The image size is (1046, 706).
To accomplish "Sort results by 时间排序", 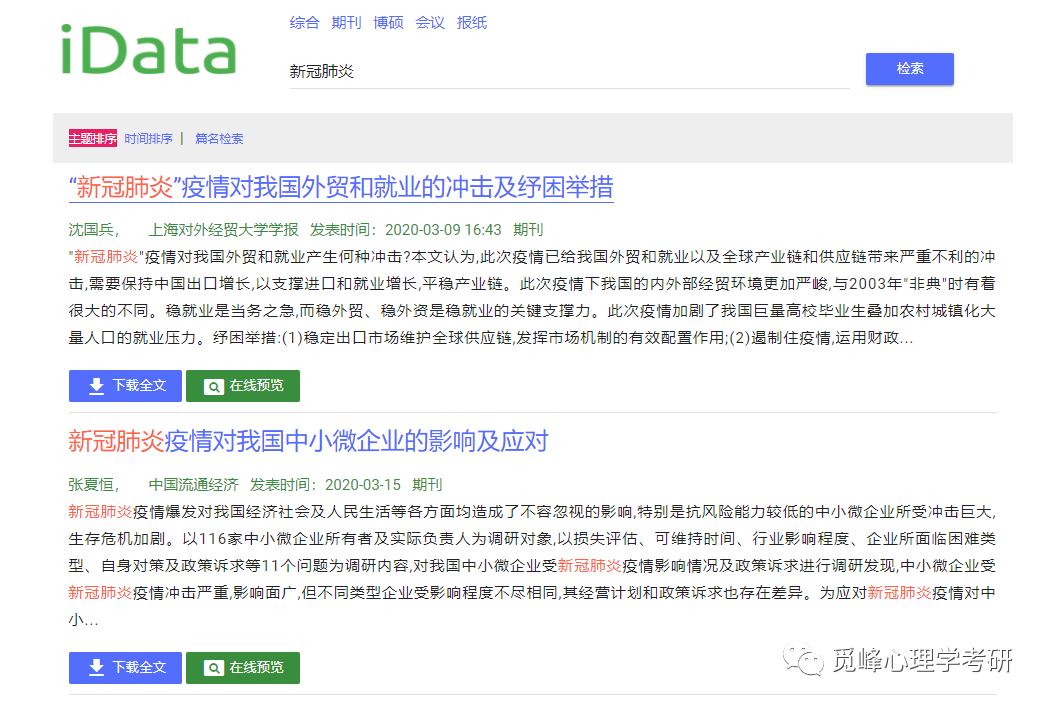I will coord(148,138).
